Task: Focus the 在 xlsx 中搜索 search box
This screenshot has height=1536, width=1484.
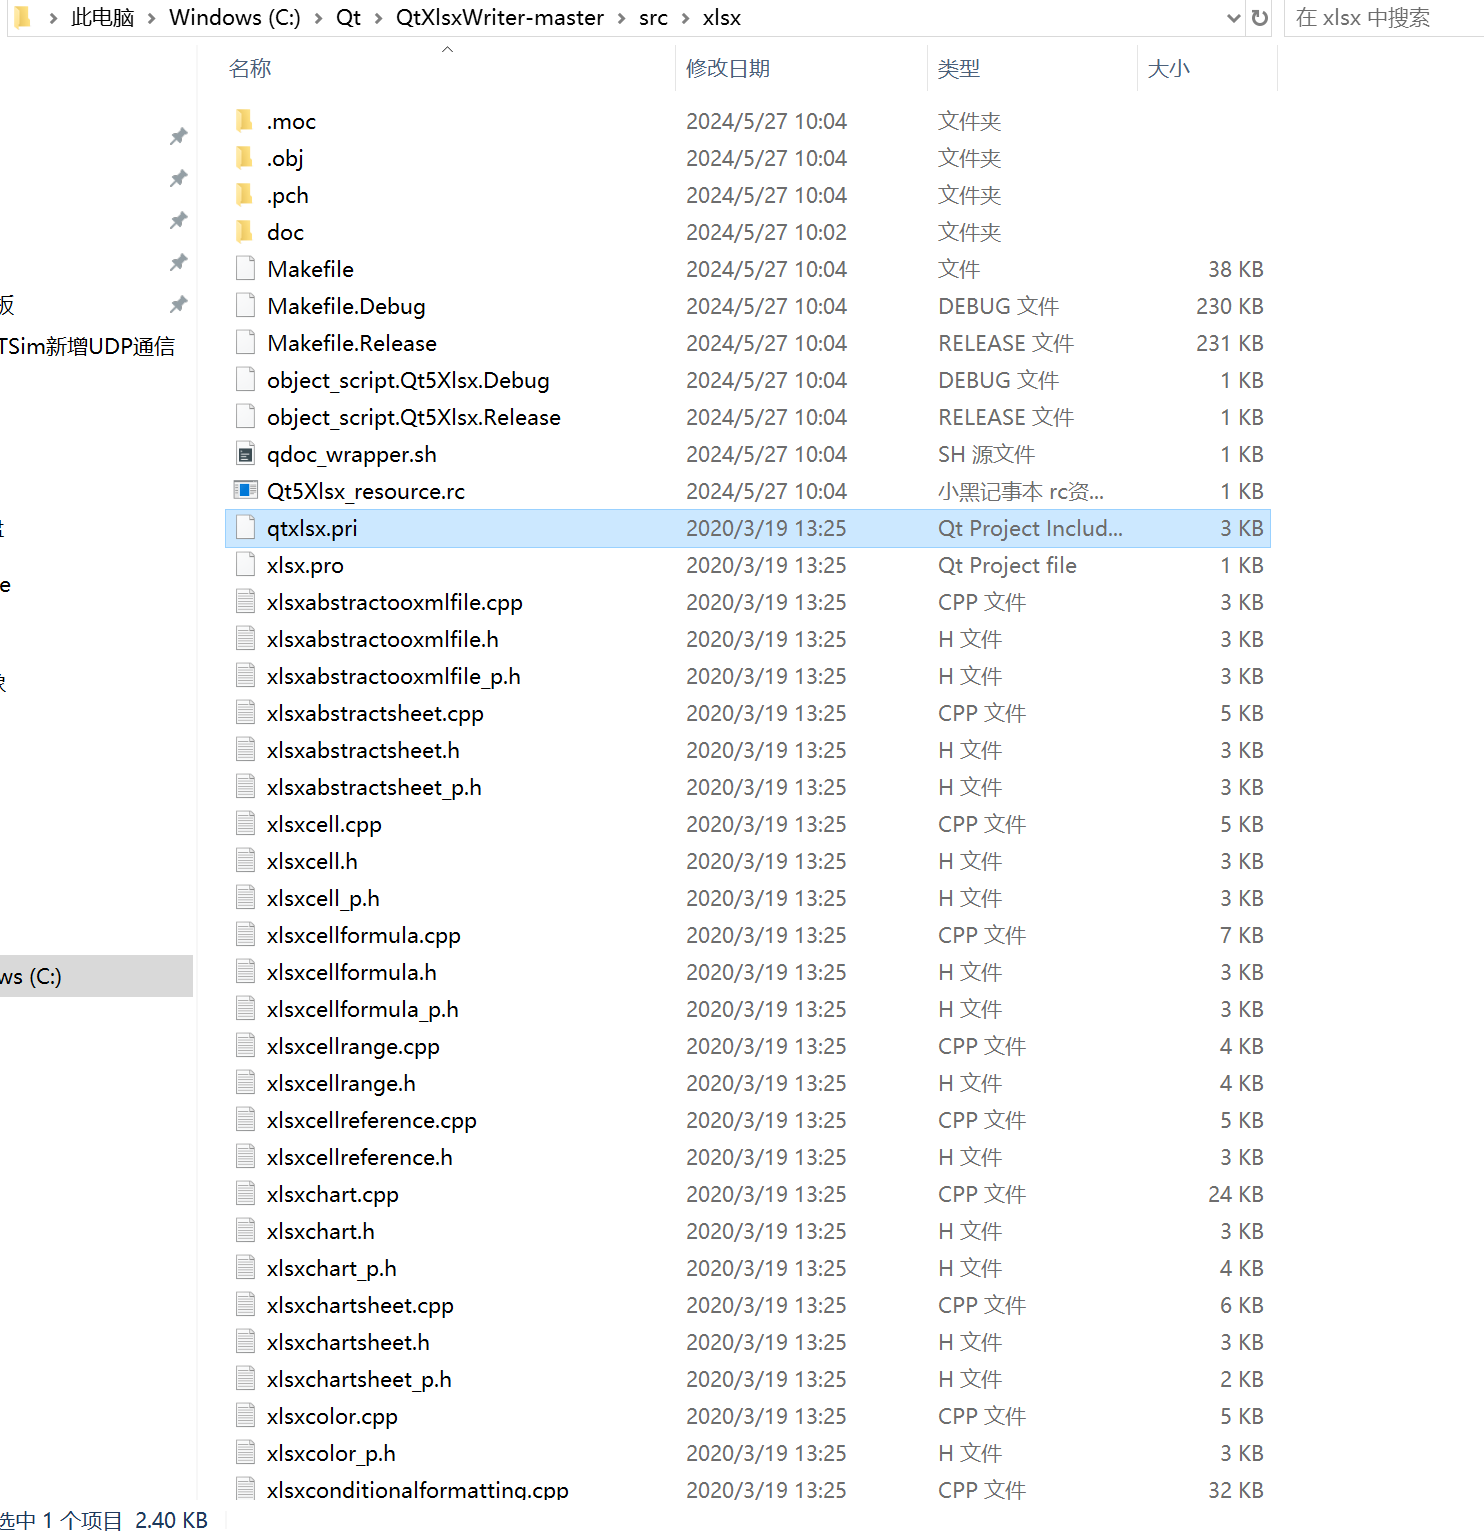Action: coord(1385,18)
